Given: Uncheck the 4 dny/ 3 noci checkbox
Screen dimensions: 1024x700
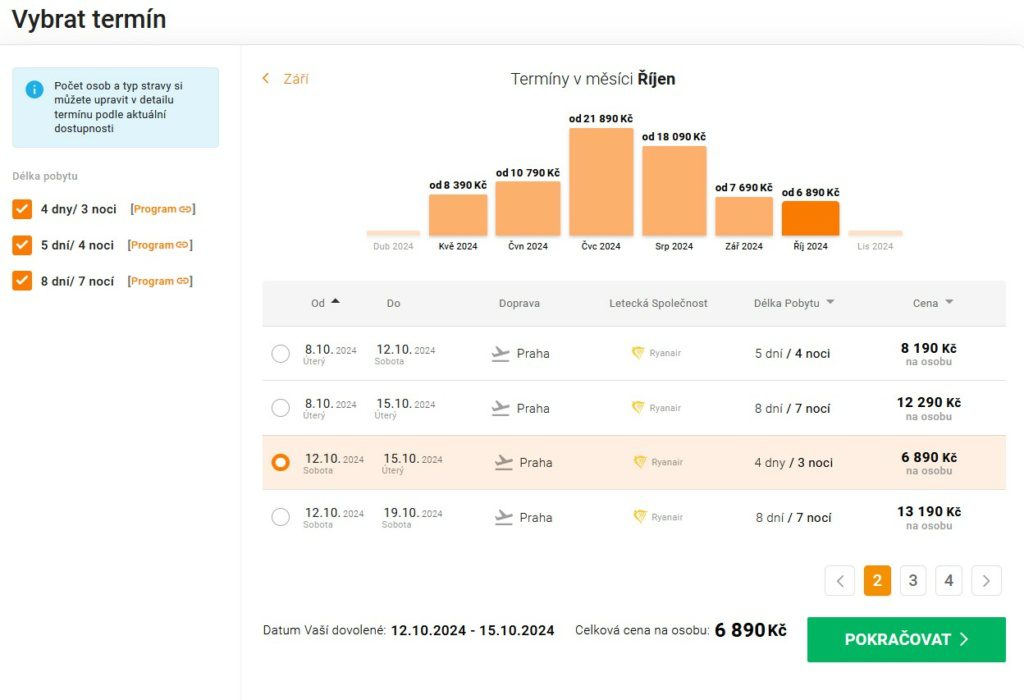Looking at the screenshot, I should 22,209.
